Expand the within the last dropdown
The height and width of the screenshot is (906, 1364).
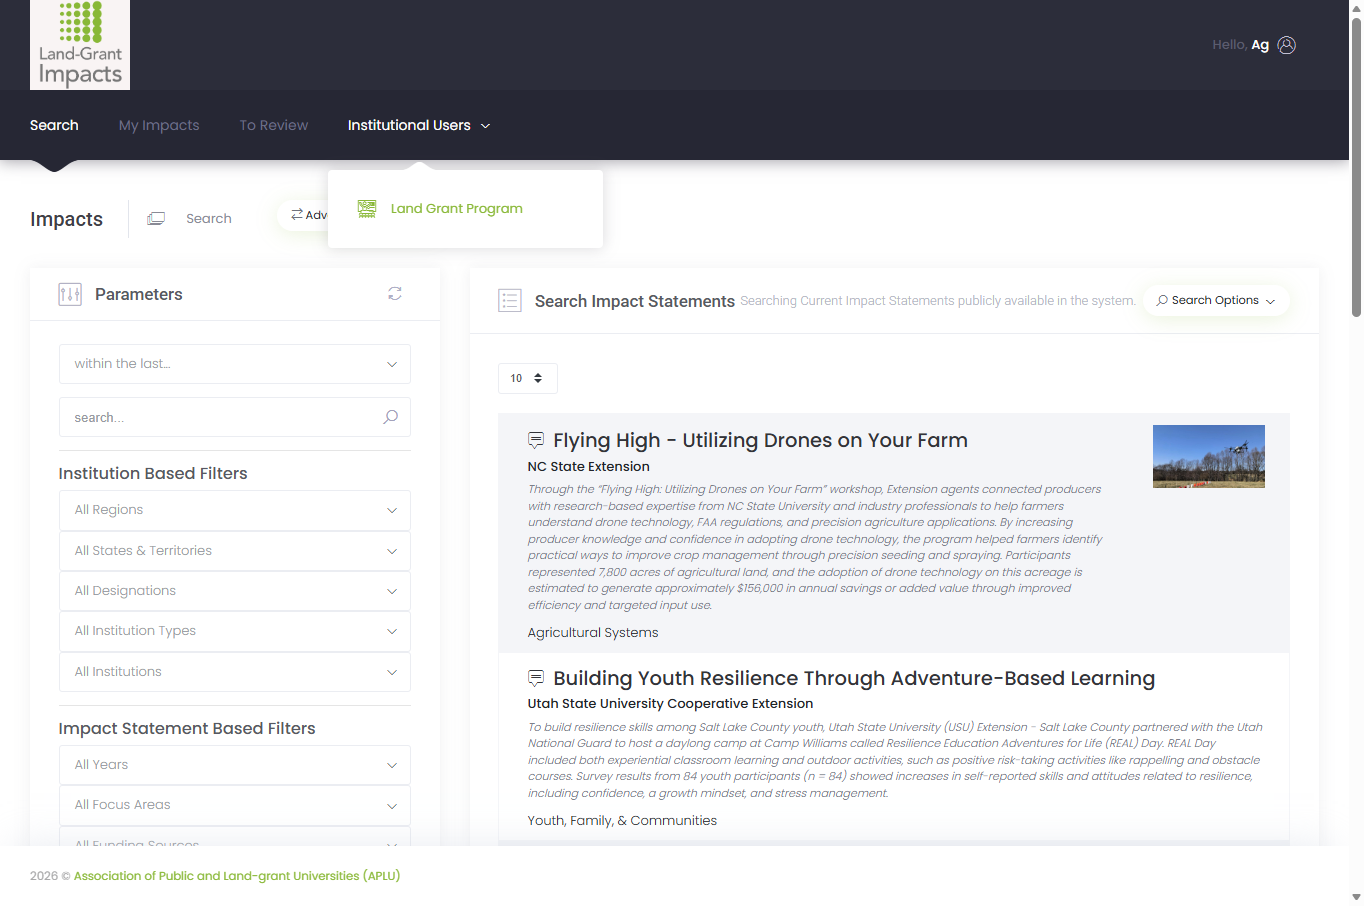(x=235, y=364)
